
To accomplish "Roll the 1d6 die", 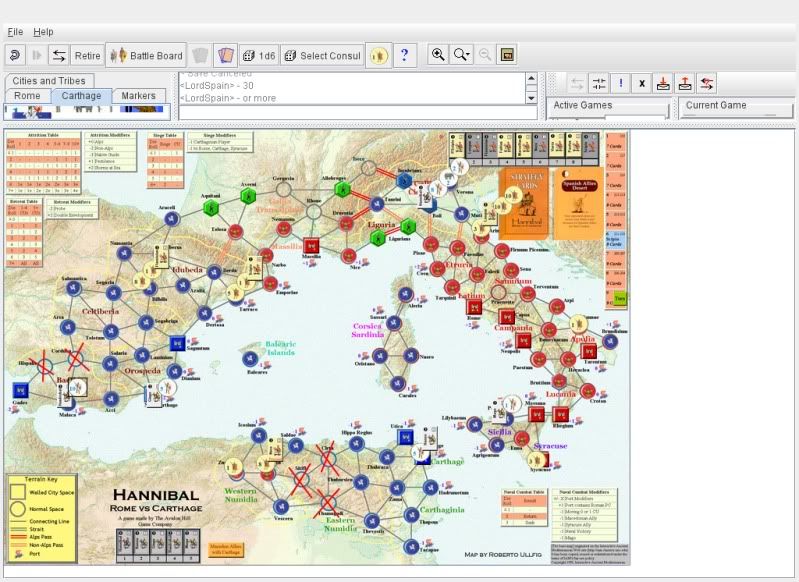I will click(259, 56).
